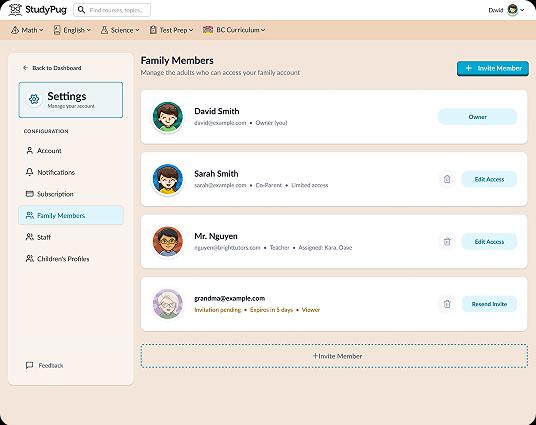
Task: Open David's user avatar menu
Action: 512,10
